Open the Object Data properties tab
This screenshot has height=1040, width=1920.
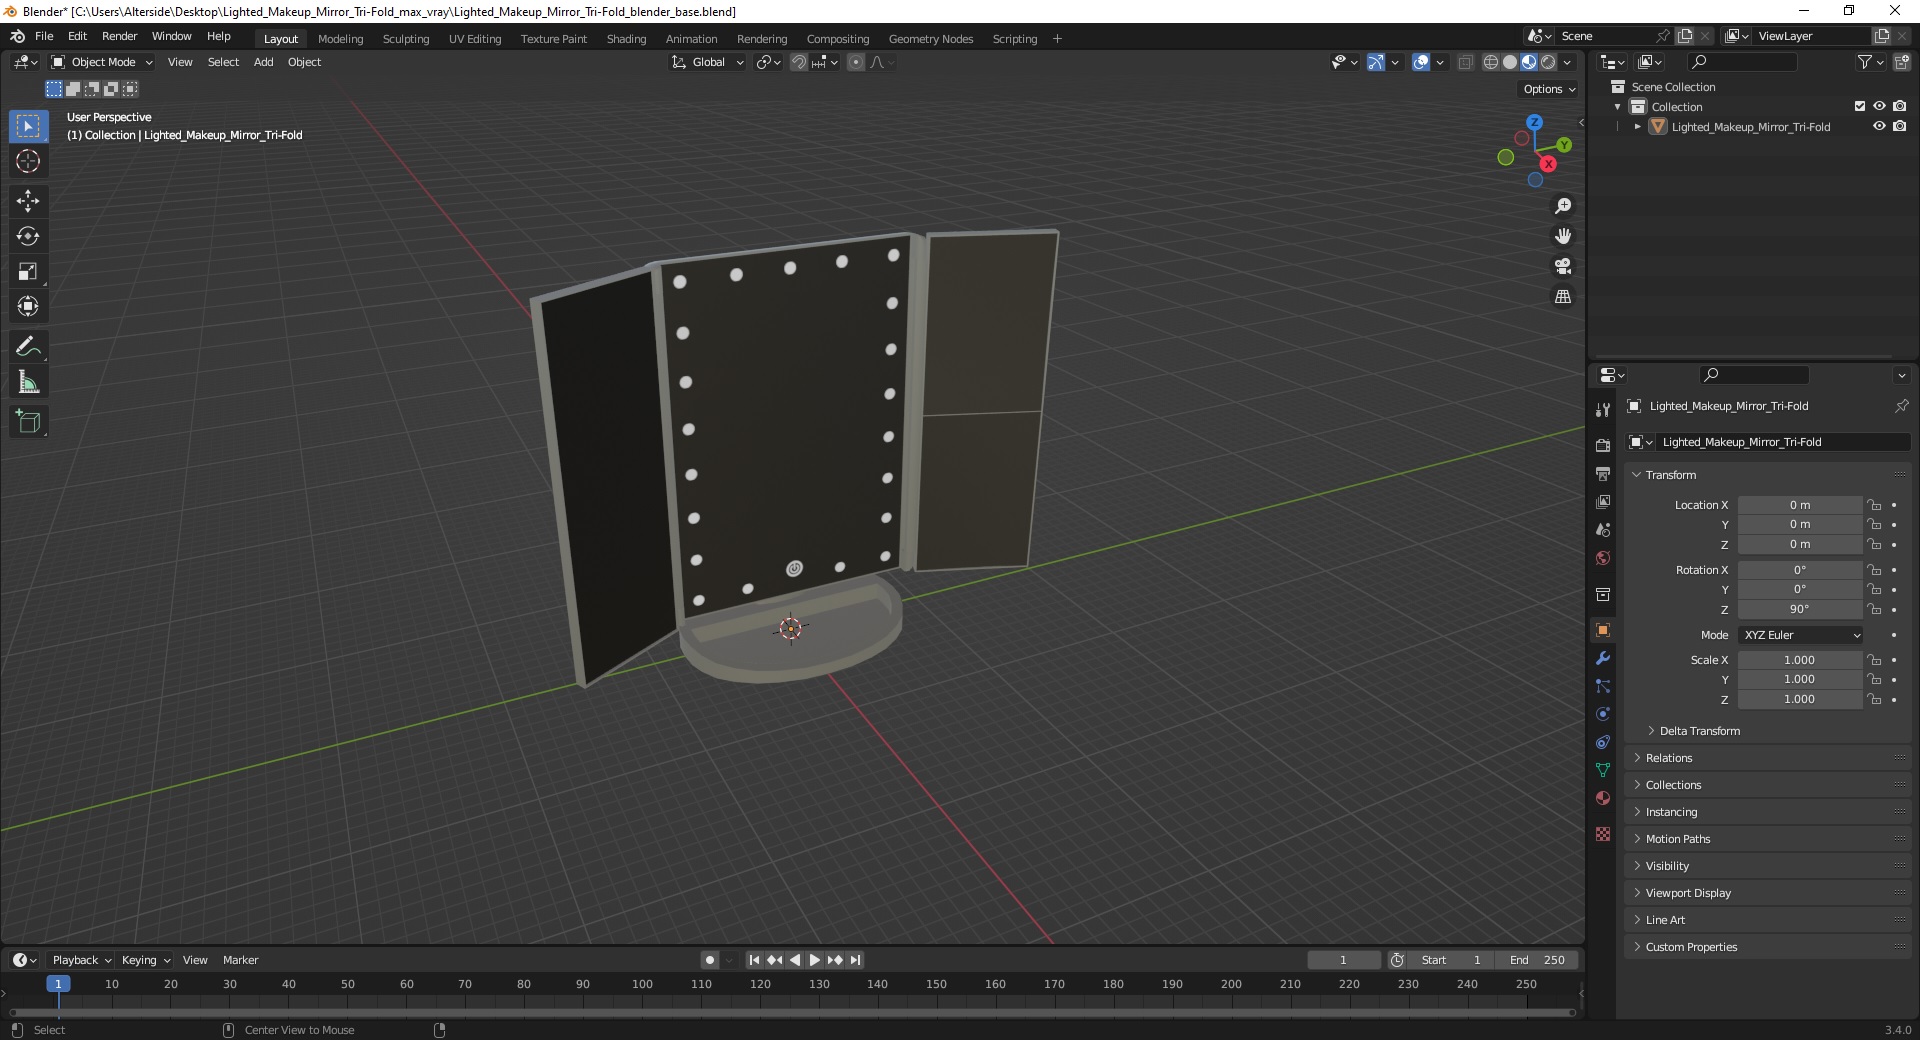tap(1603, 770)
